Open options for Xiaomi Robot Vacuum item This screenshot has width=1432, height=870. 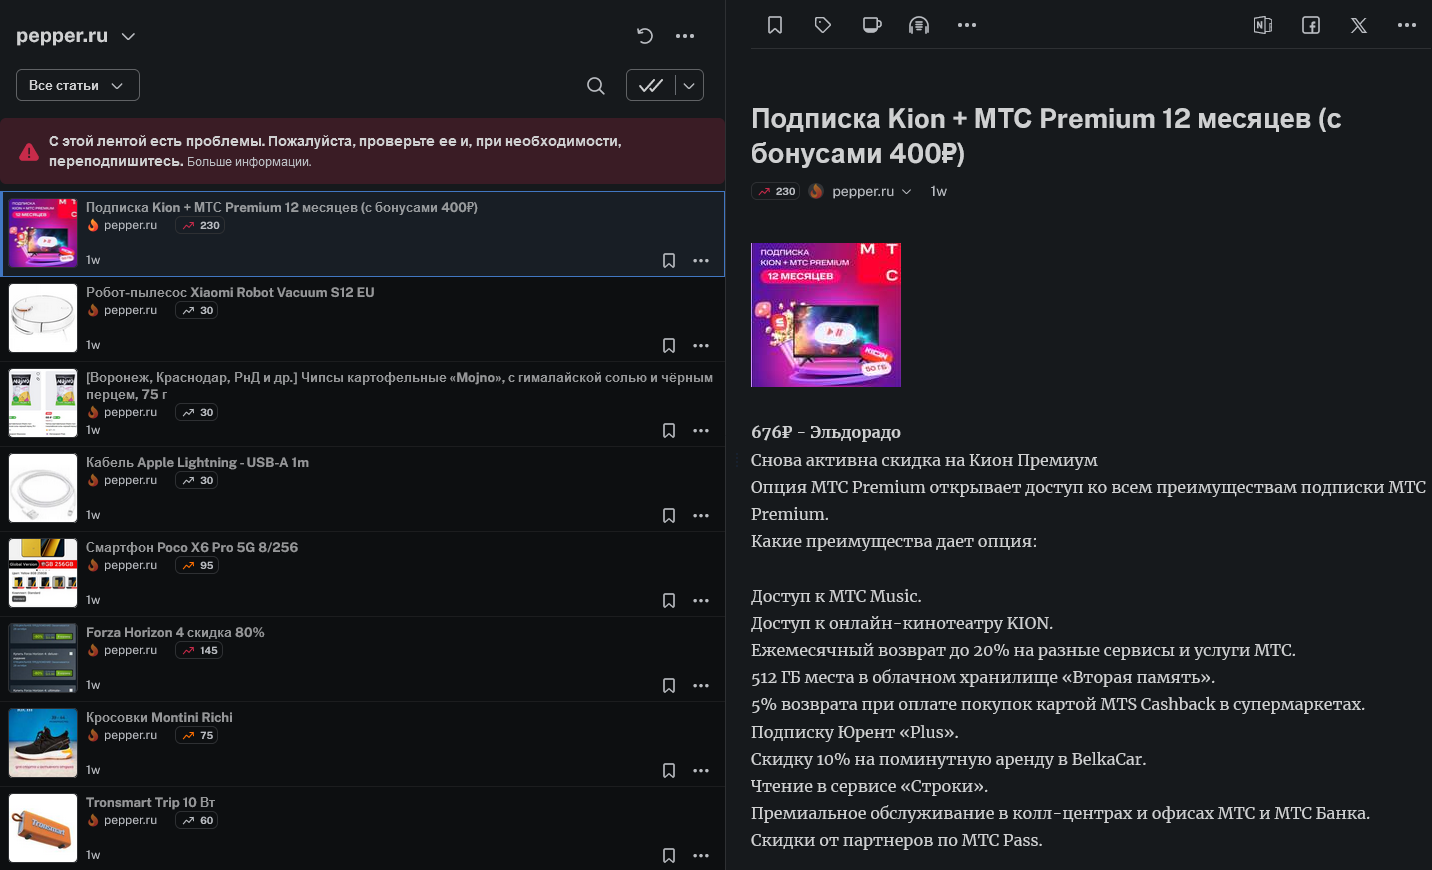[x=701, y=345]
